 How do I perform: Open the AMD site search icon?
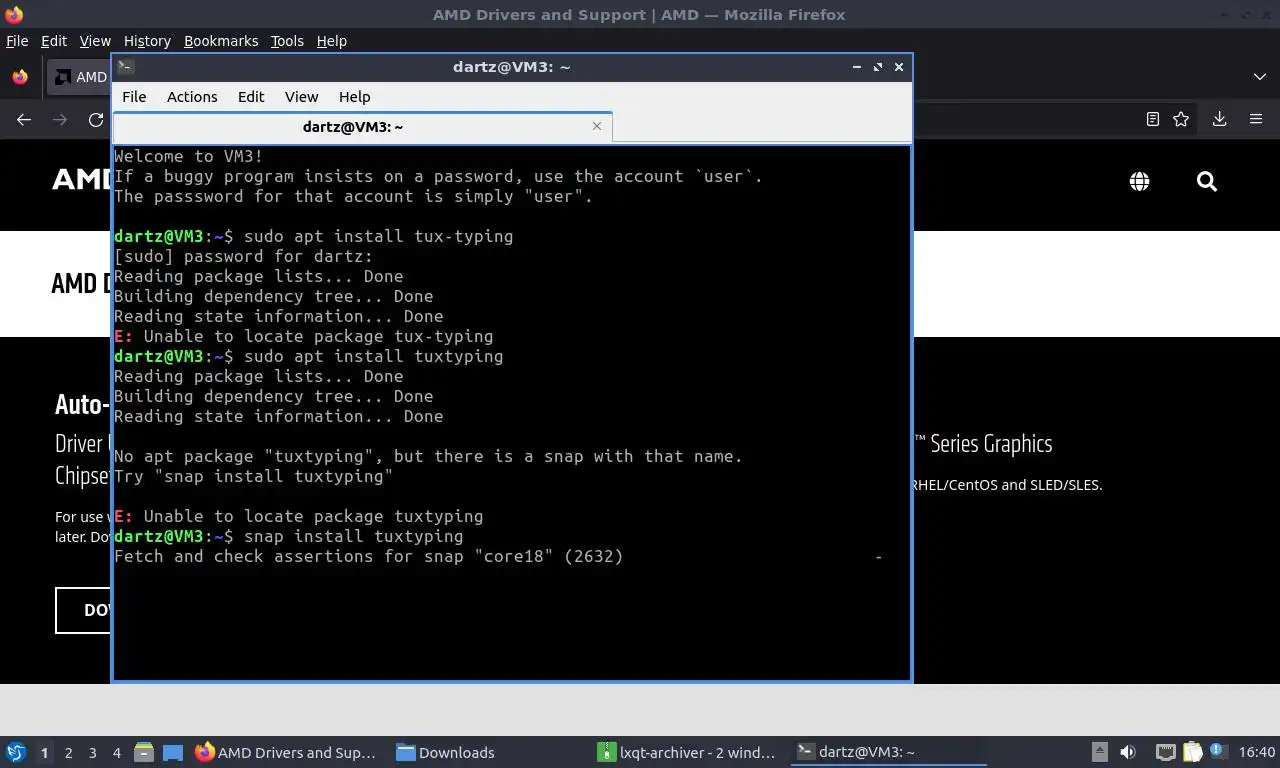[1207, 181]
